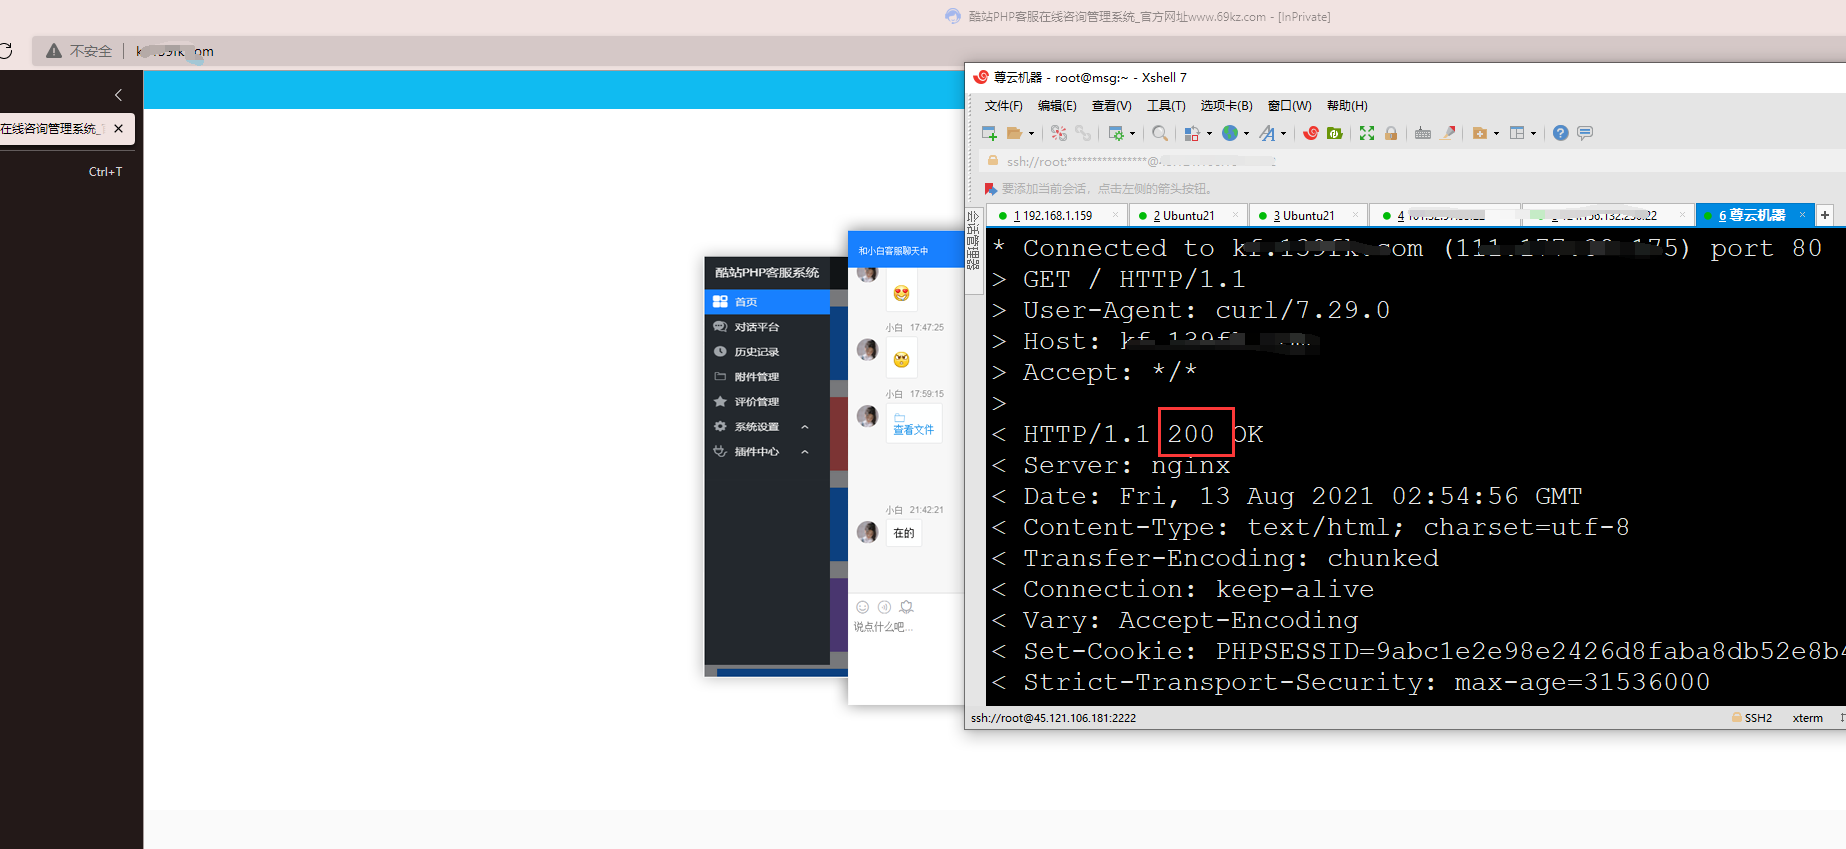
Task: Close the 在线咨询管理系统 browser tab
Action: tap(118, 129)
